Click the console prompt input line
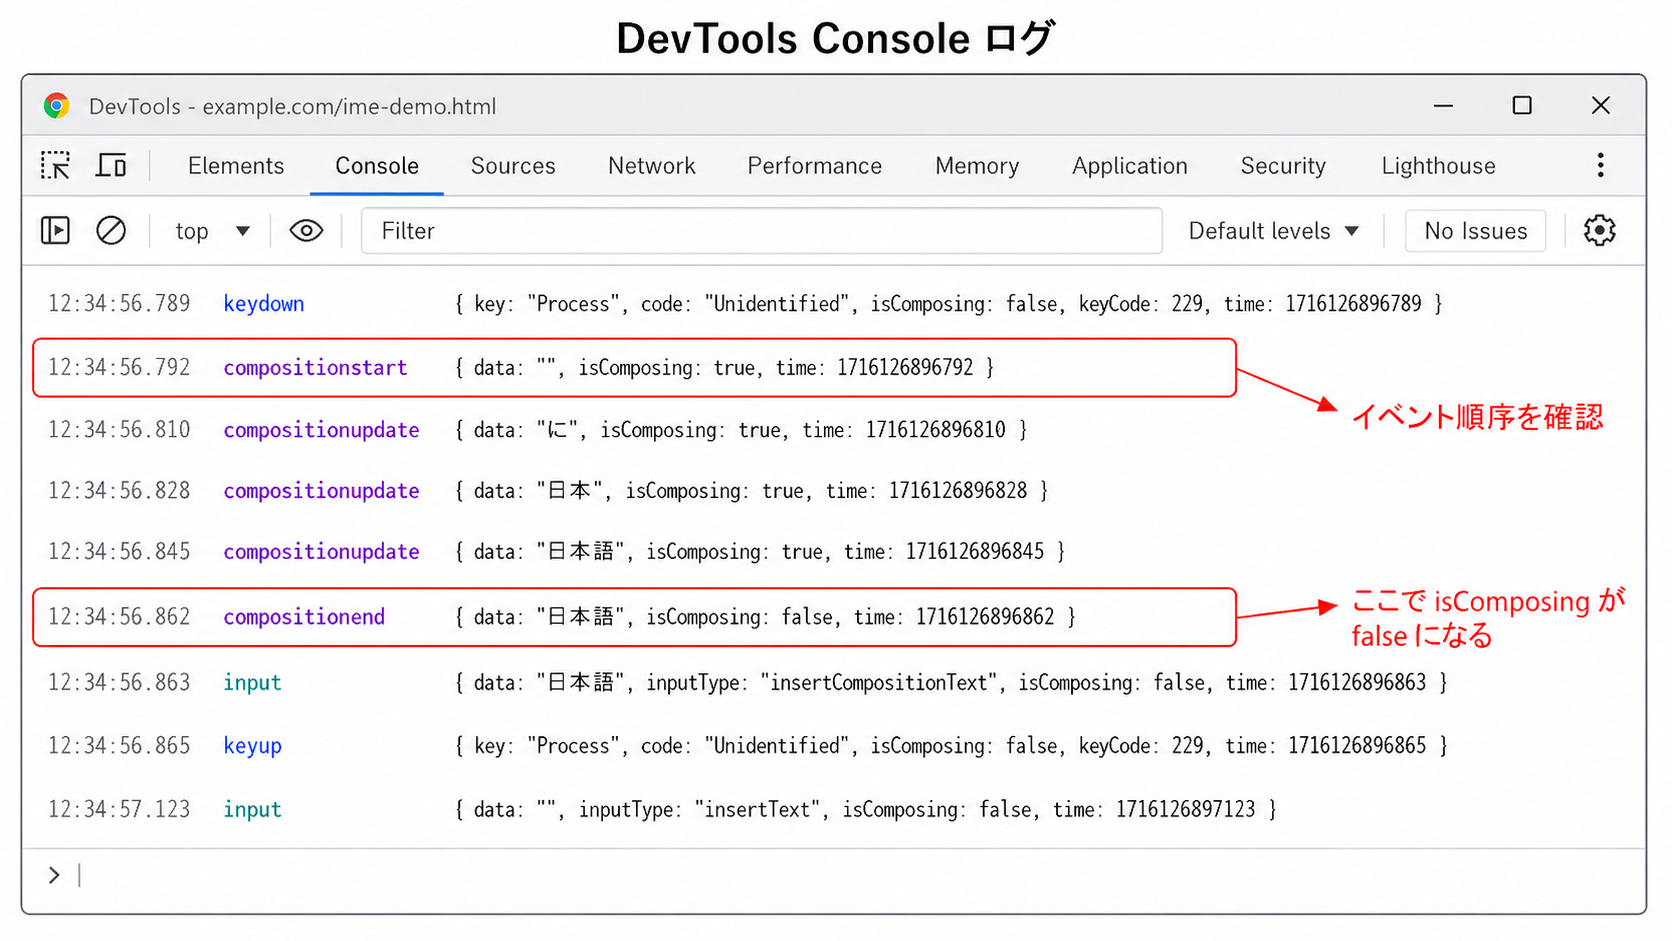1672x941 pixels. point(834,876)
